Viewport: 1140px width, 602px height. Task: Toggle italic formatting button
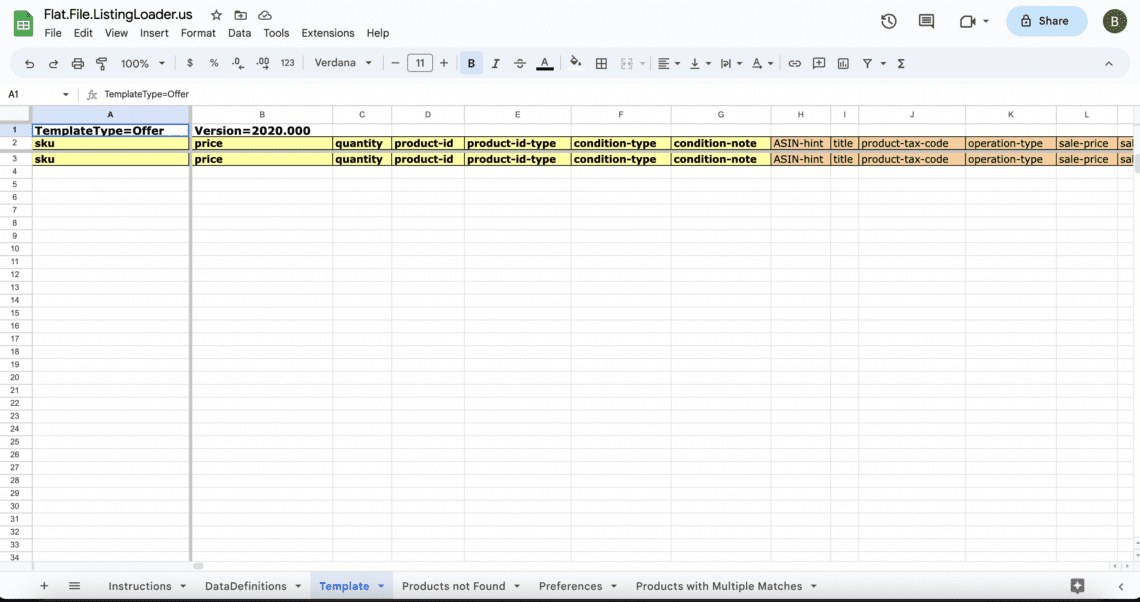tap(495, 63)
